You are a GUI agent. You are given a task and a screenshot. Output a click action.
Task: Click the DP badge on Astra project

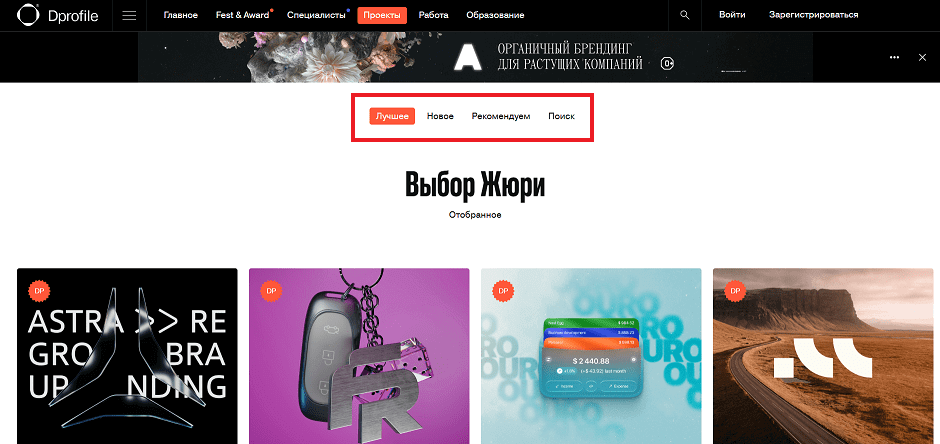[x=39, y=291]
